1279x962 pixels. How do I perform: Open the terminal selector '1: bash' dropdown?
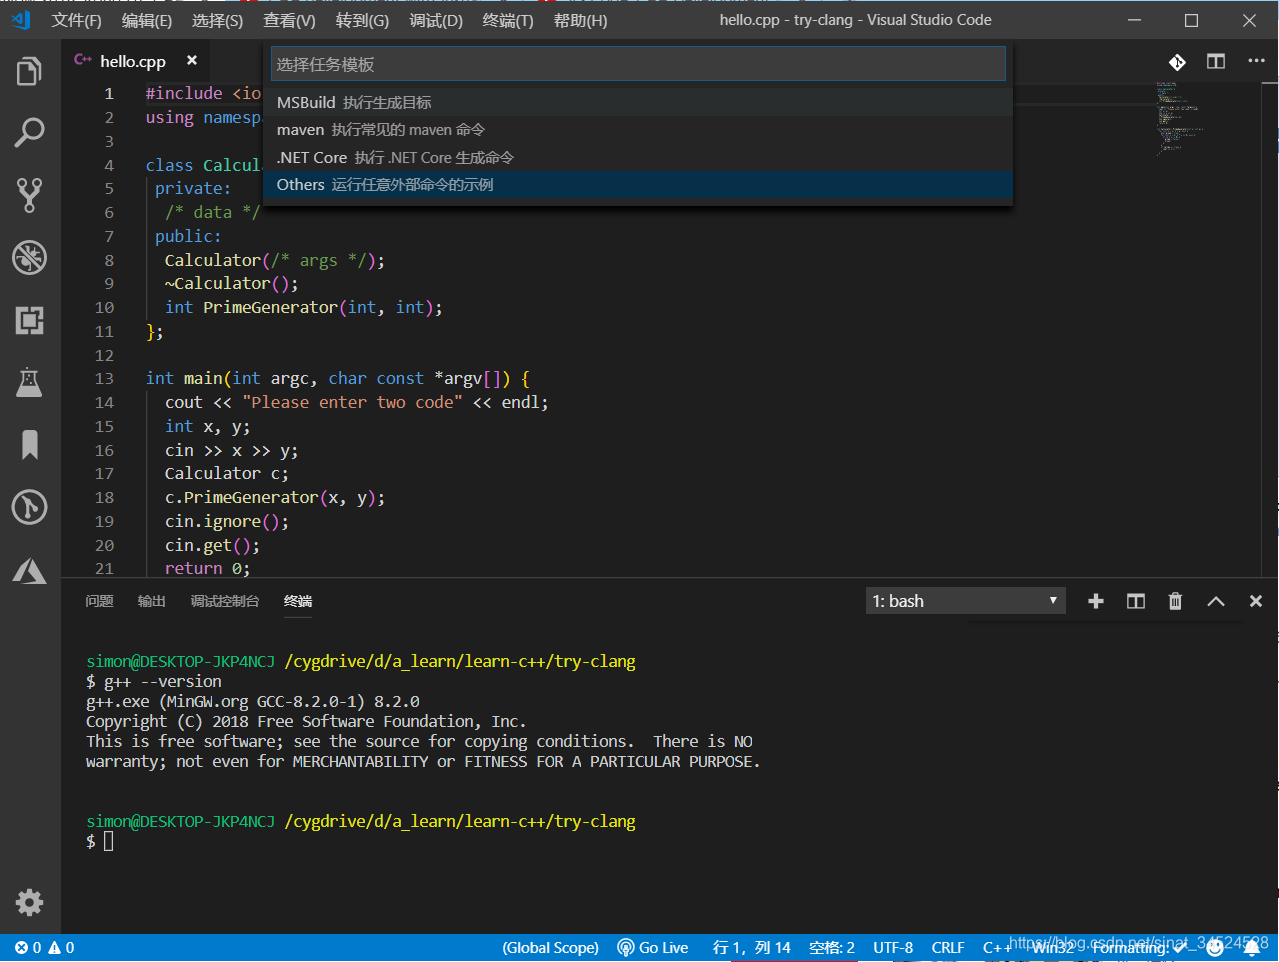click(966, 601)
